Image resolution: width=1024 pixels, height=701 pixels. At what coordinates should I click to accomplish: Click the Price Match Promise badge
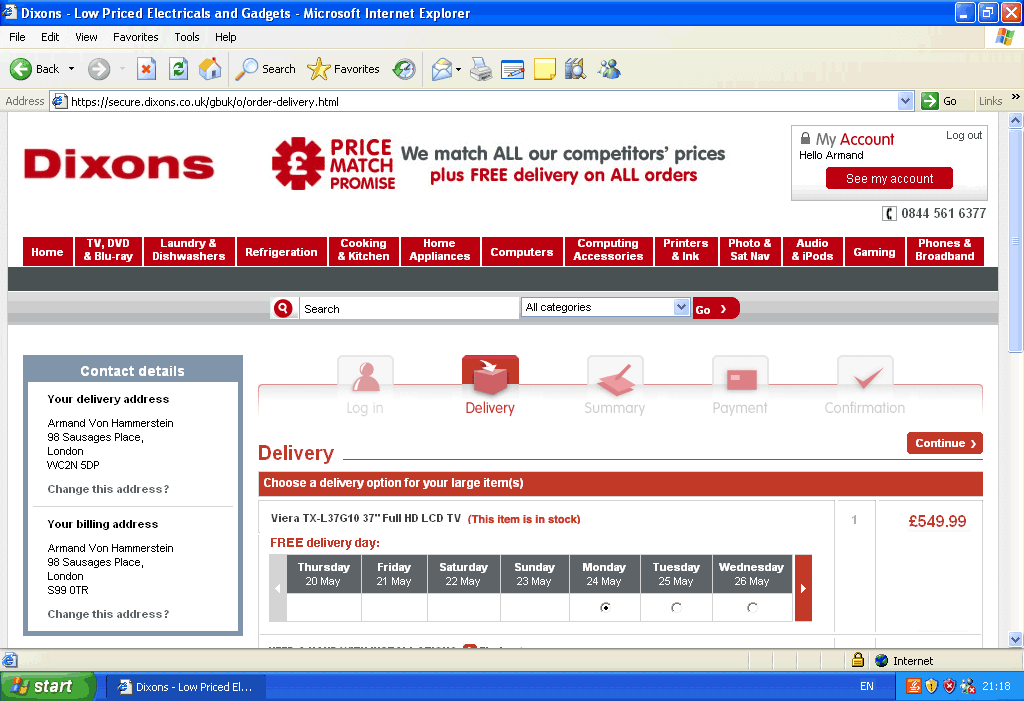333,164
